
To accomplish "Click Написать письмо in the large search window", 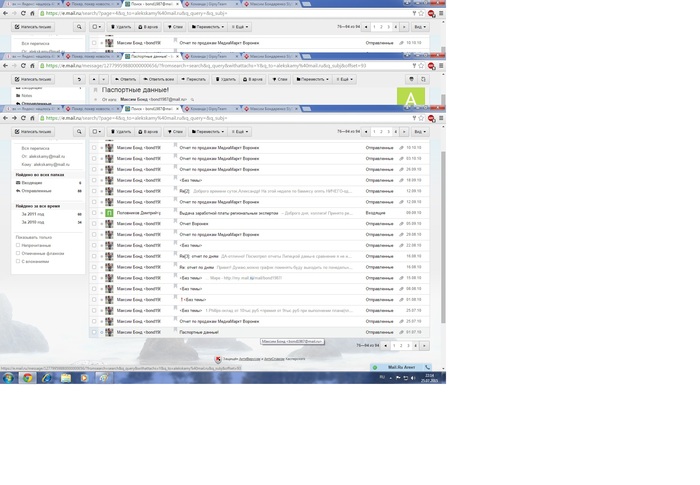I will (33, 132).
